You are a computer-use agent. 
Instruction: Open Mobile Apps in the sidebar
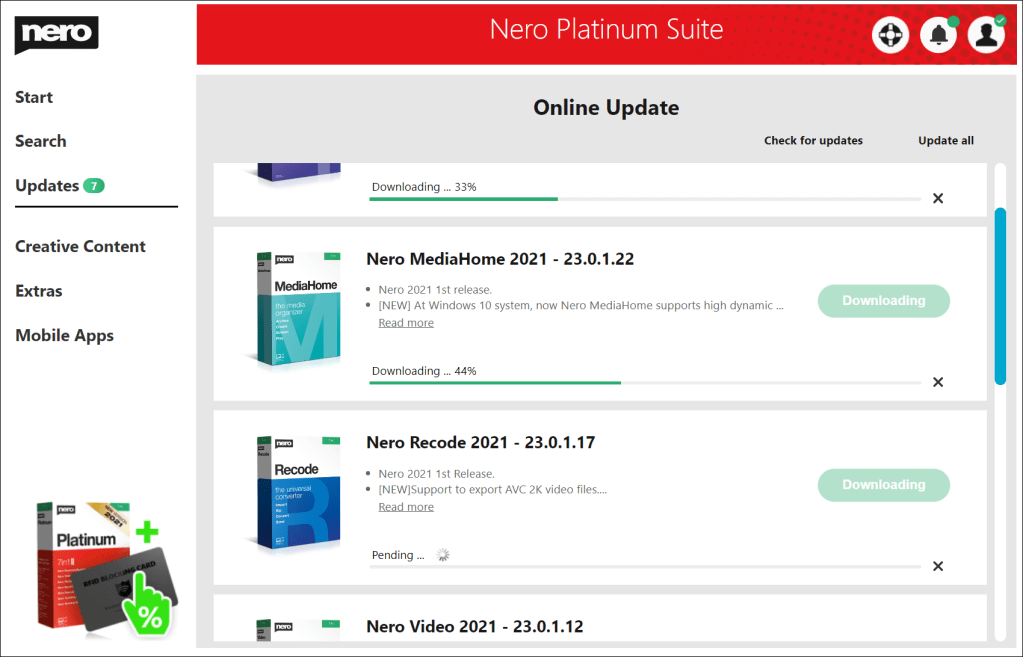pyautogui.click(x=64, y=336)
